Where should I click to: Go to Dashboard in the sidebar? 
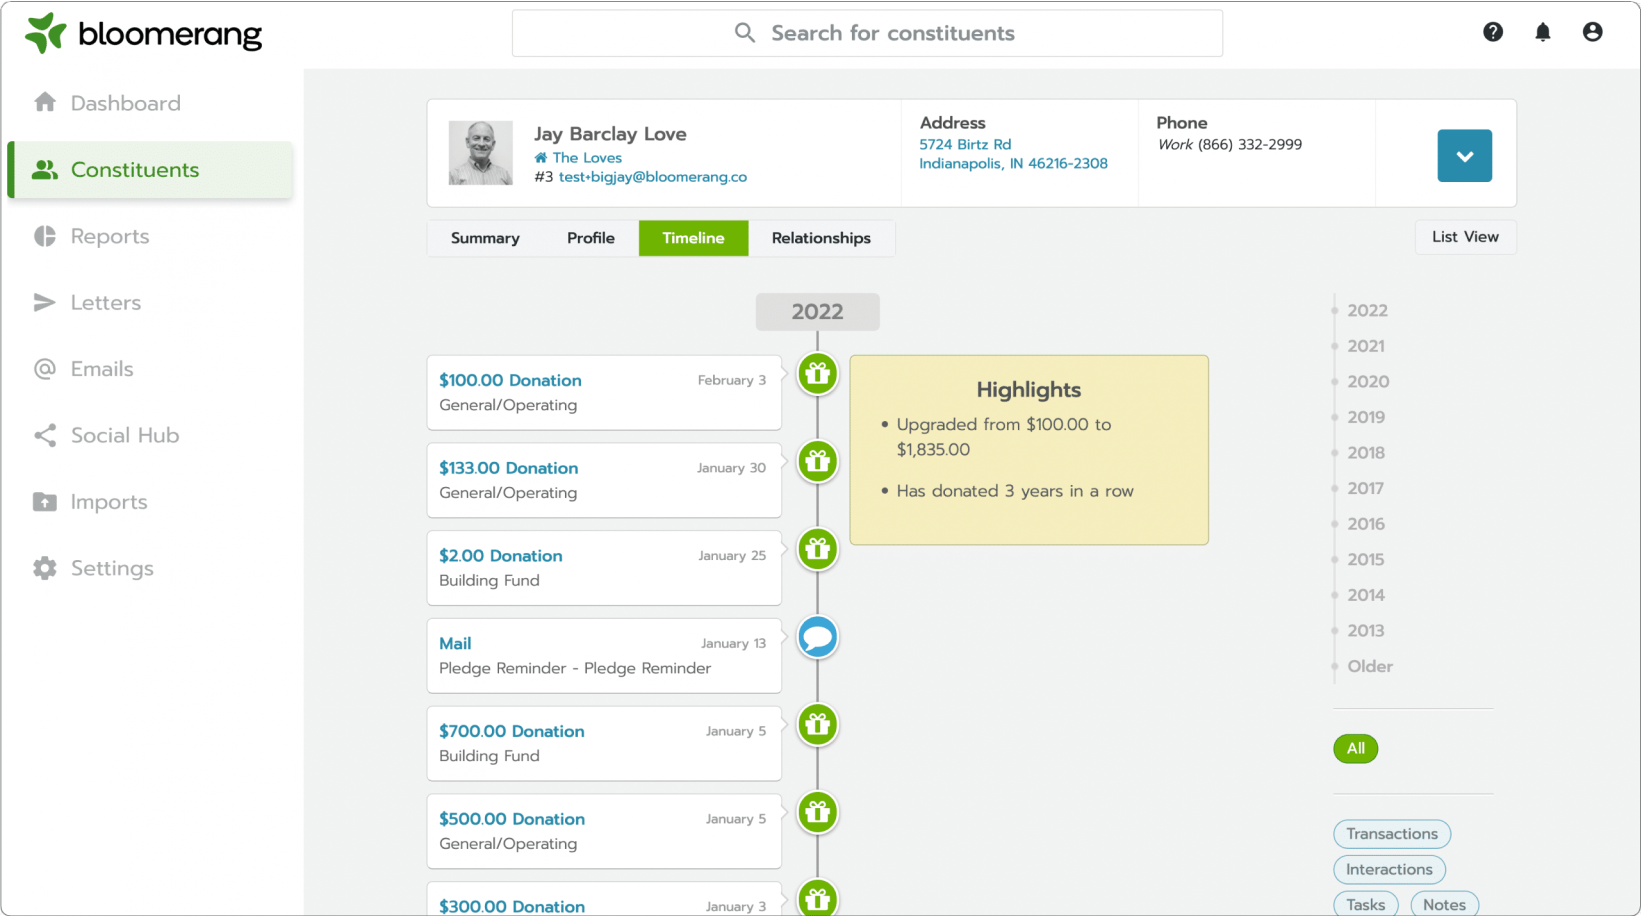(150, 103)
